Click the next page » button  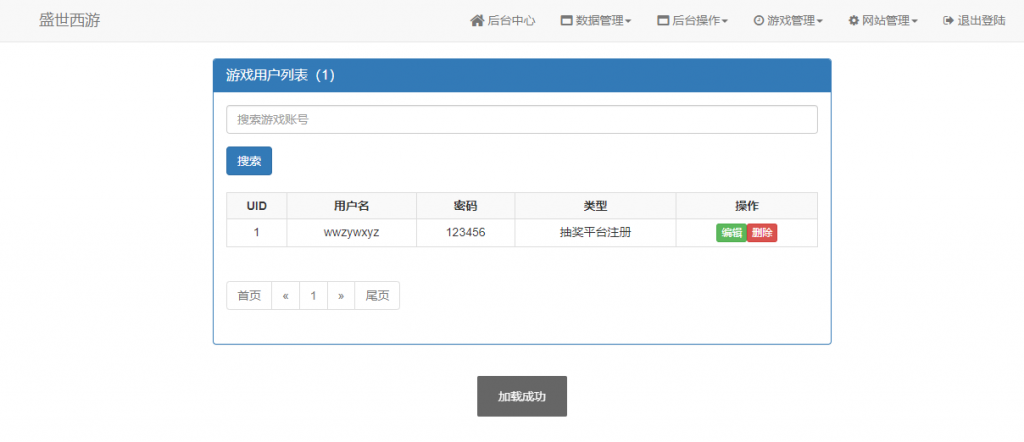[341, 296]
